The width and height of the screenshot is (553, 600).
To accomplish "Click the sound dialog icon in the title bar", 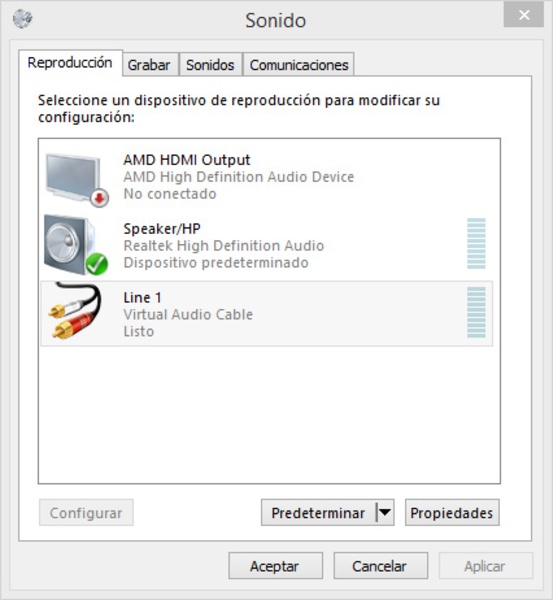I will point(22,18).
